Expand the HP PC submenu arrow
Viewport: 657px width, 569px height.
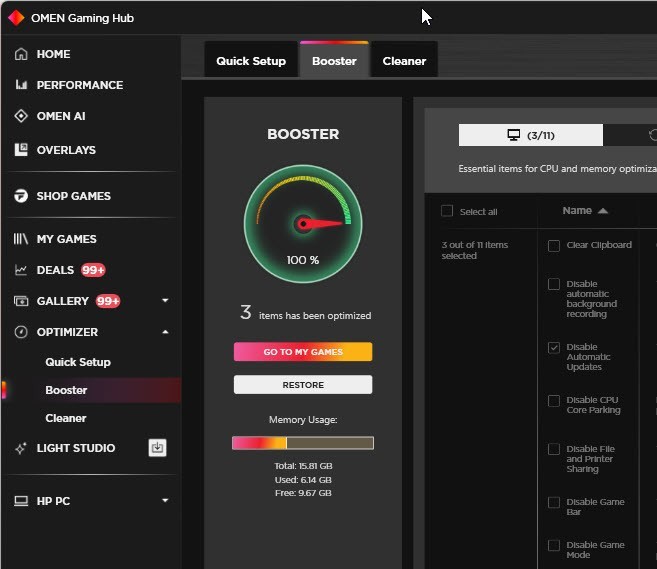(165, 500)
